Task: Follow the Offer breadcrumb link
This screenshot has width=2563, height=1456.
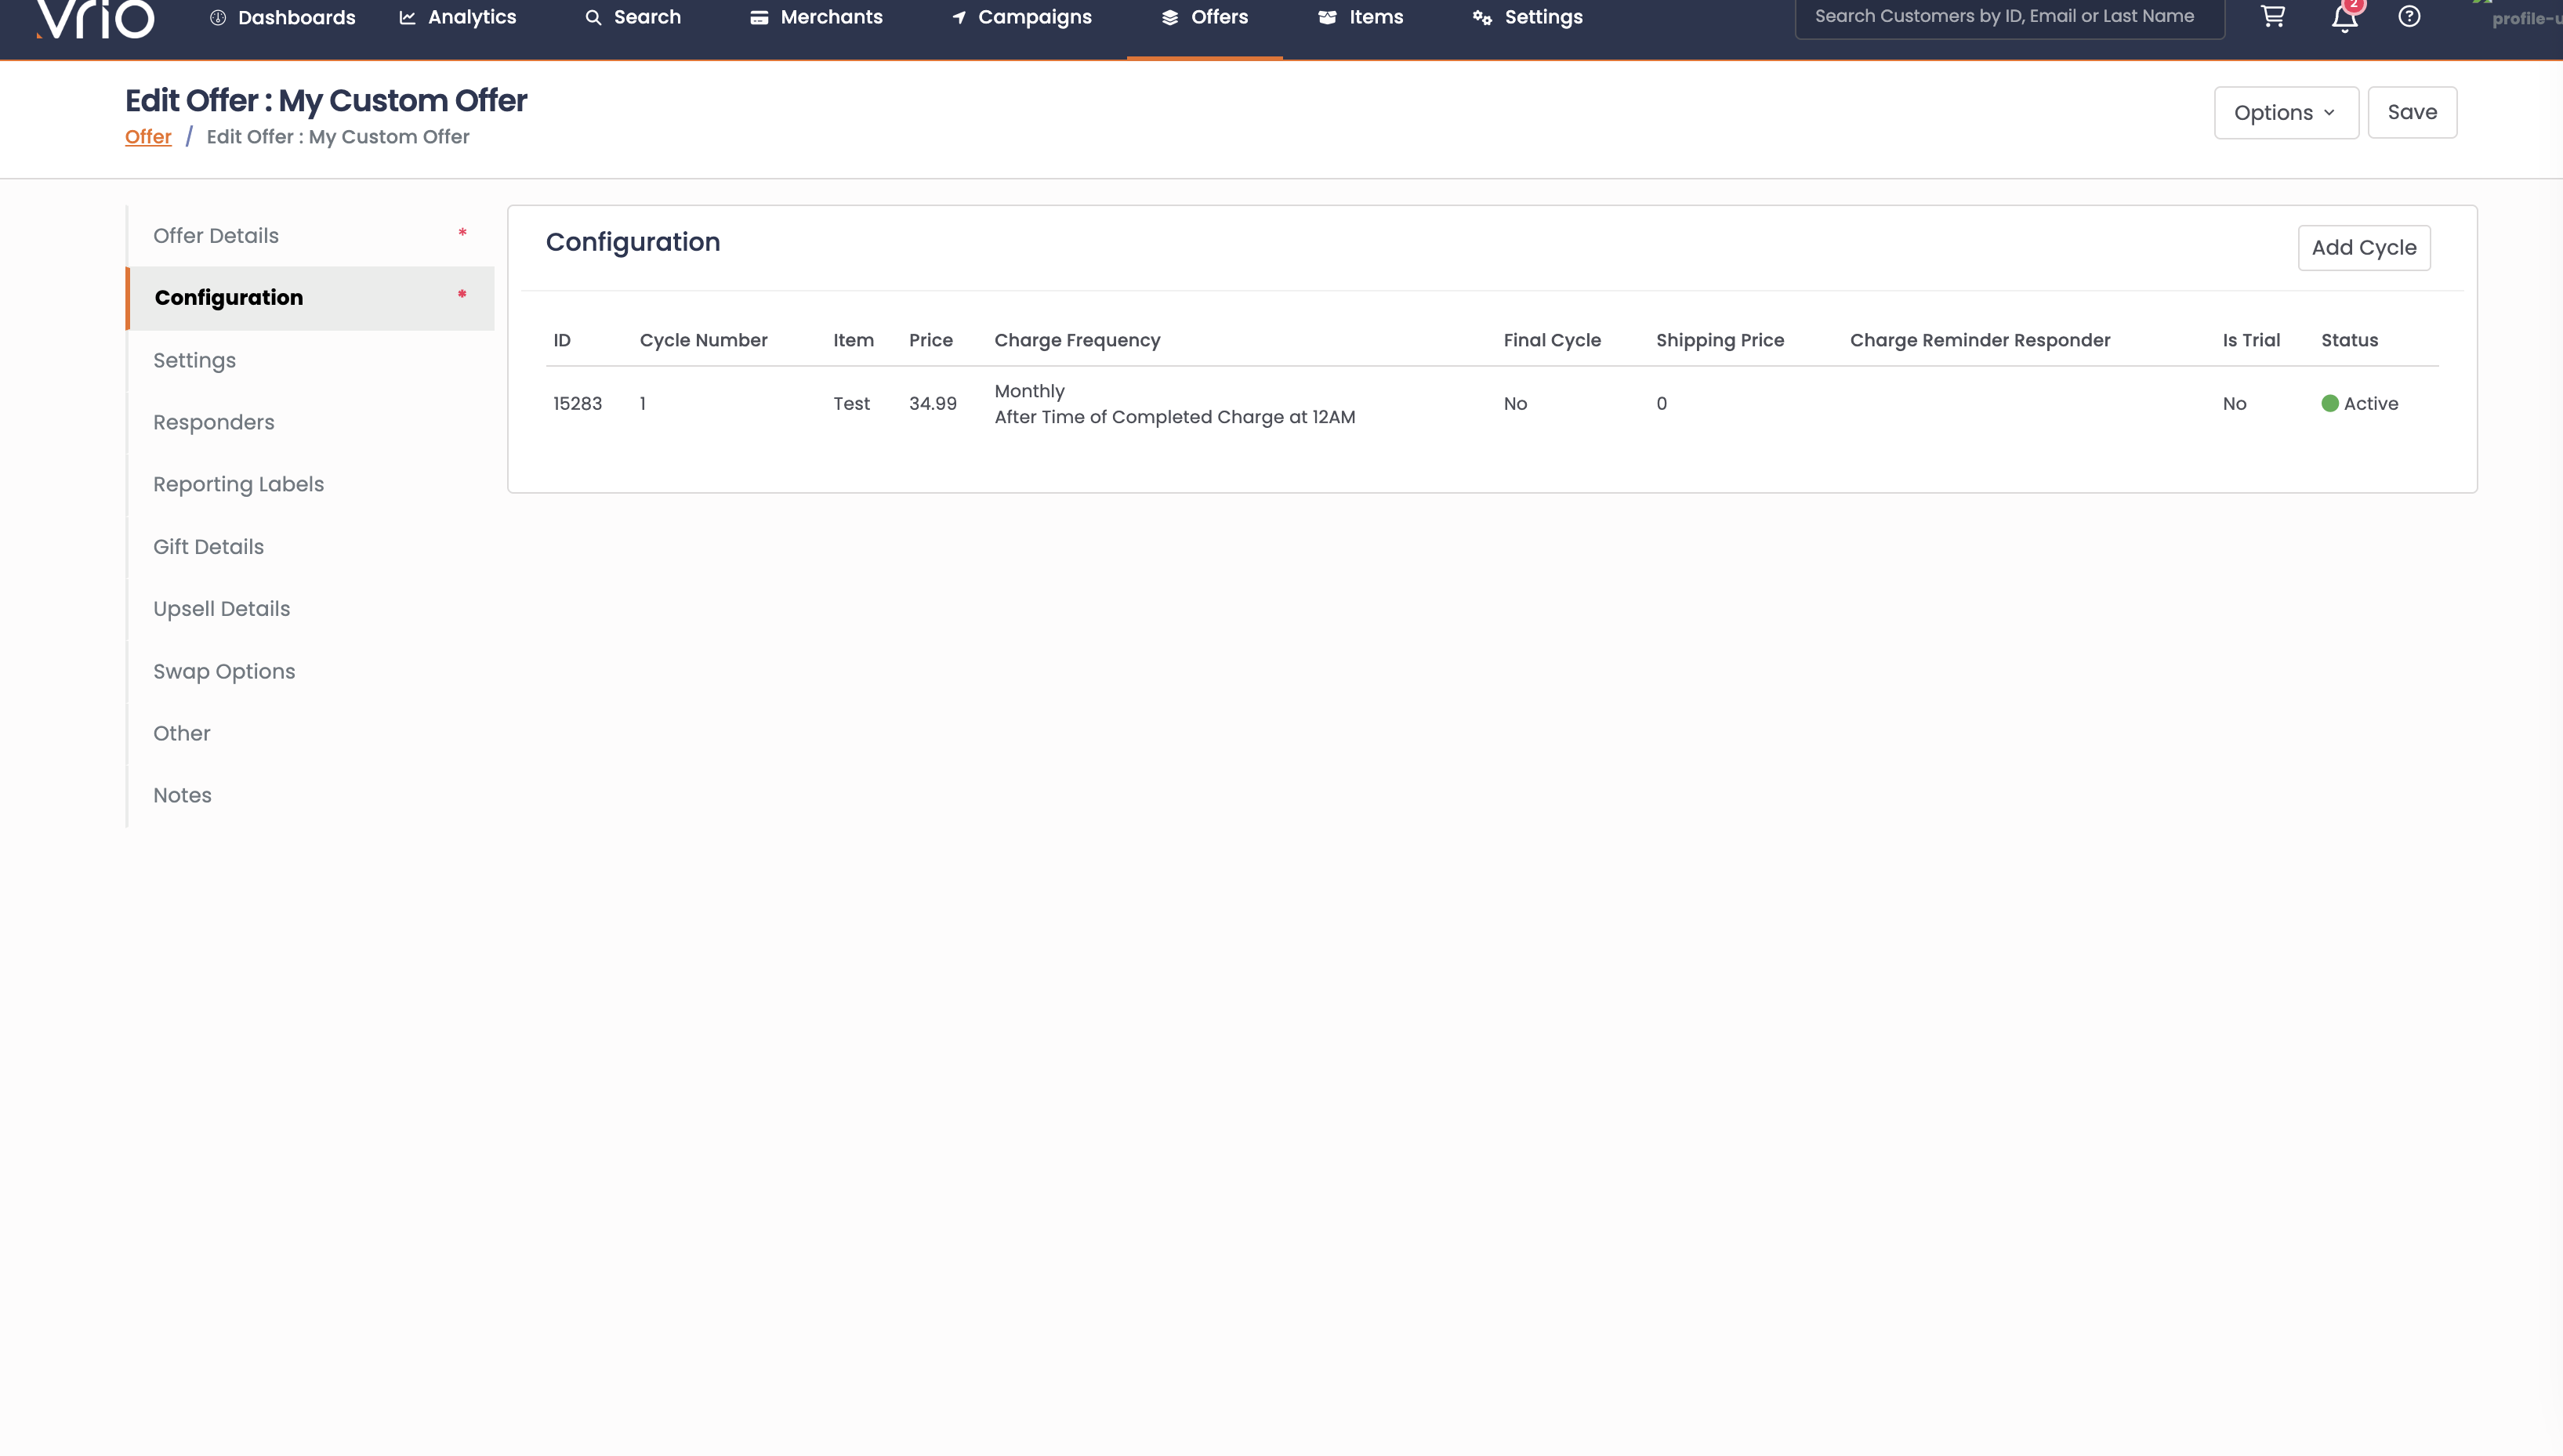Action: point(148,137)
